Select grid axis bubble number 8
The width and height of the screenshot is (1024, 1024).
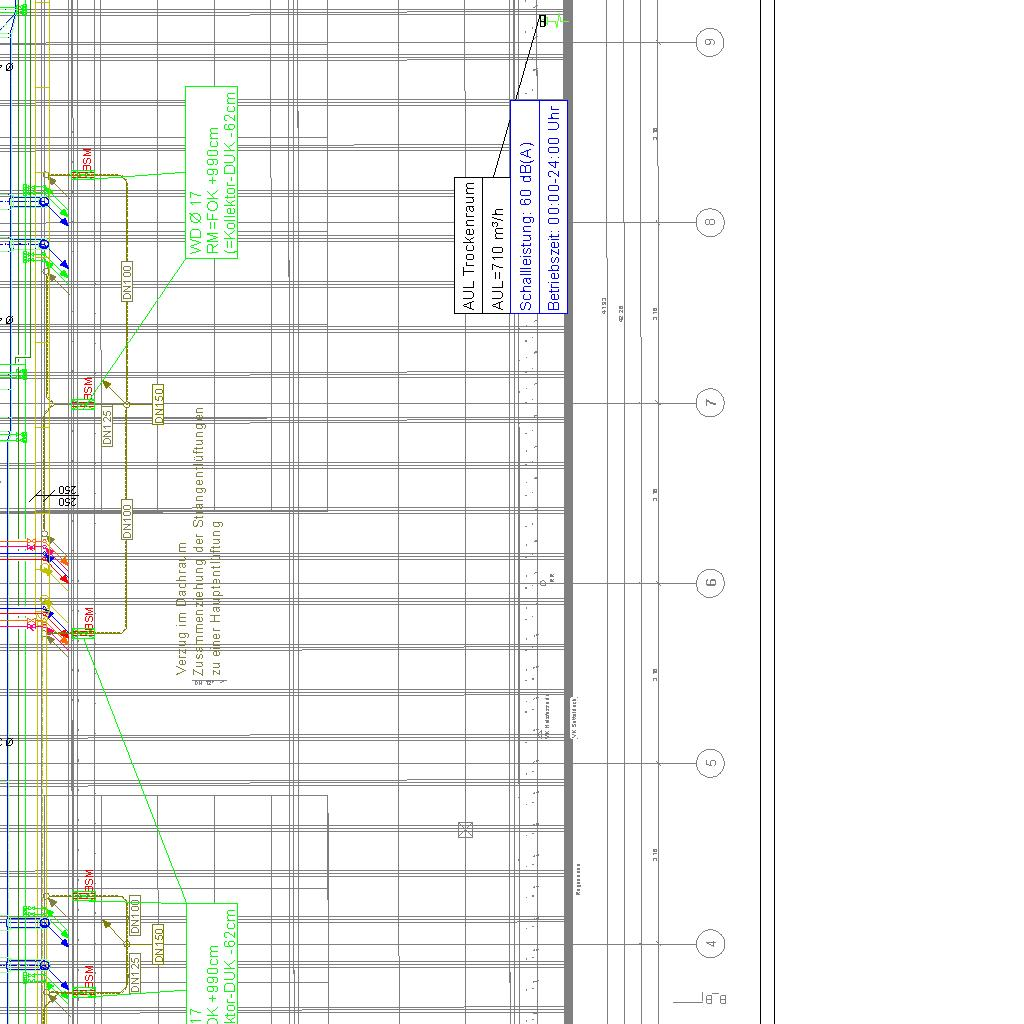tap(710, 222)
